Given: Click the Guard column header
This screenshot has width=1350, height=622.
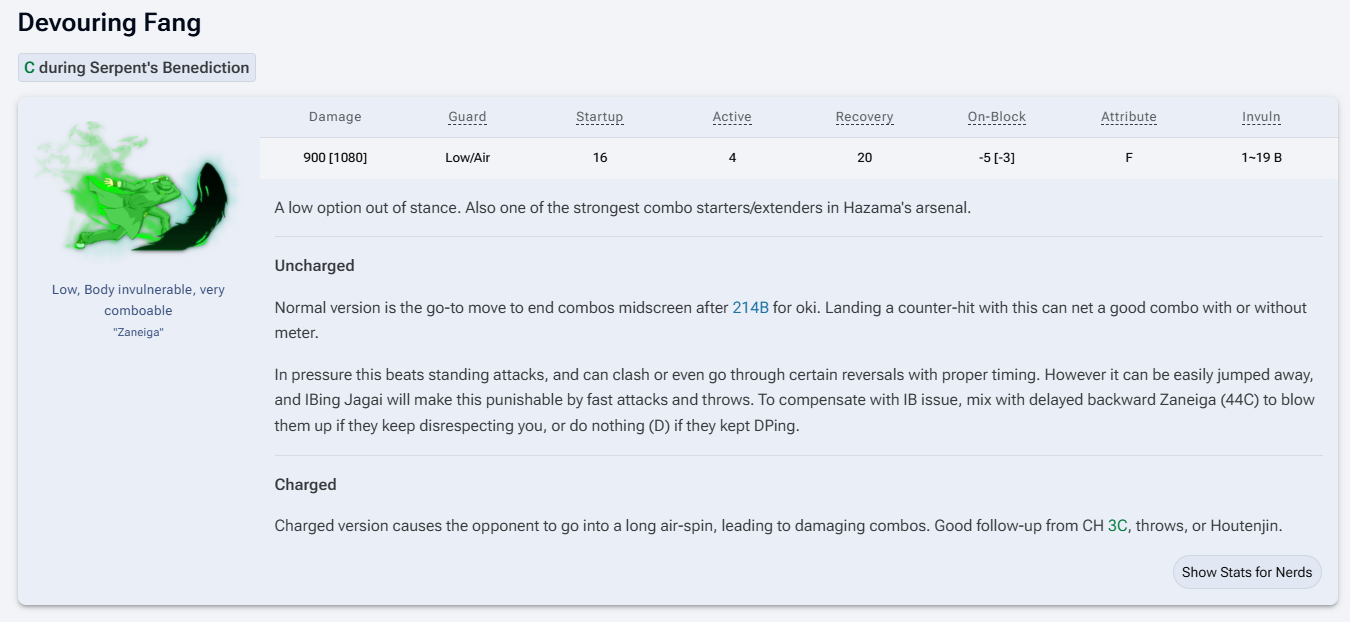Looking at the screenshot, I should pos(467,117).
